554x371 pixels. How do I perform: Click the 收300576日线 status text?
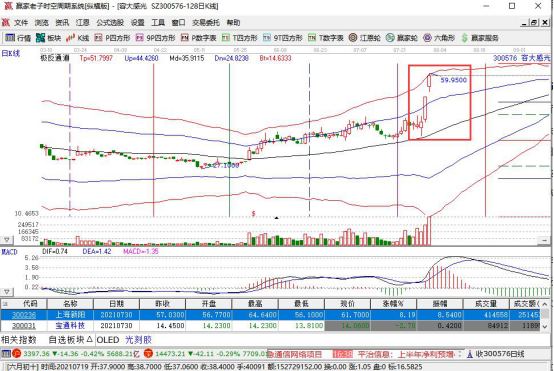point(500,354)
